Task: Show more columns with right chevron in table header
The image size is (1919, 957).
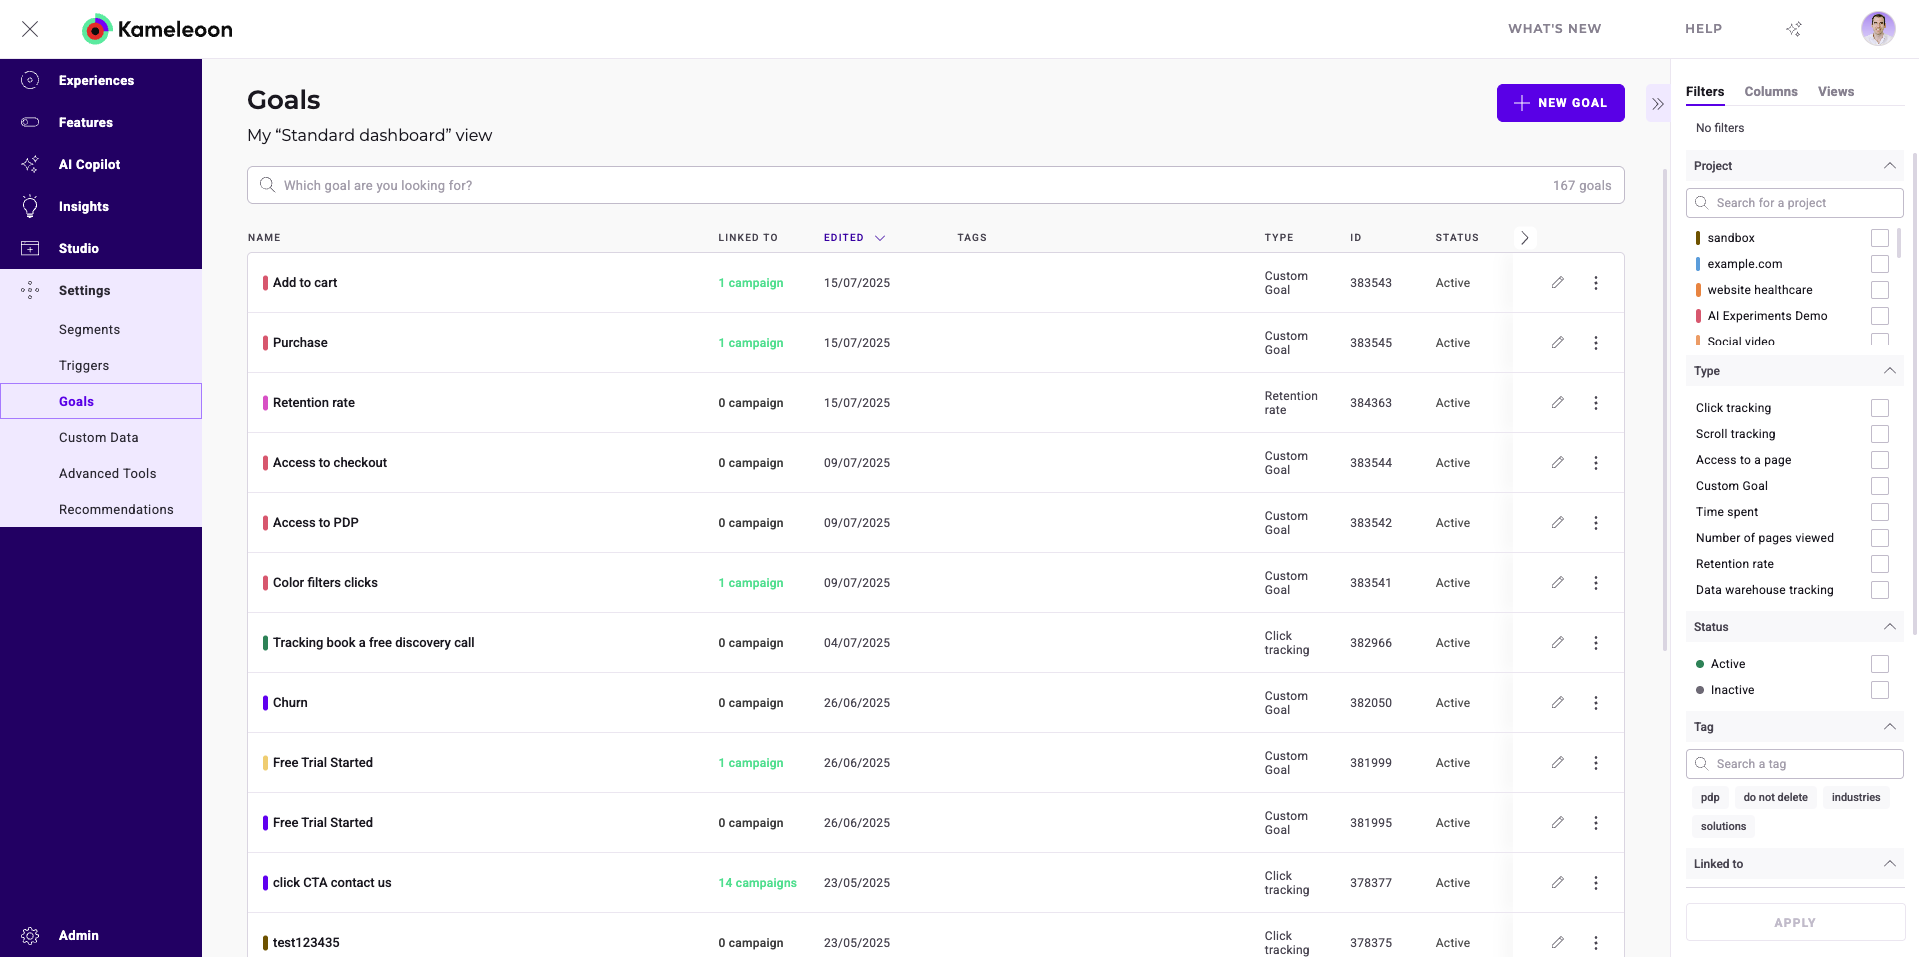Action: 1524,238
